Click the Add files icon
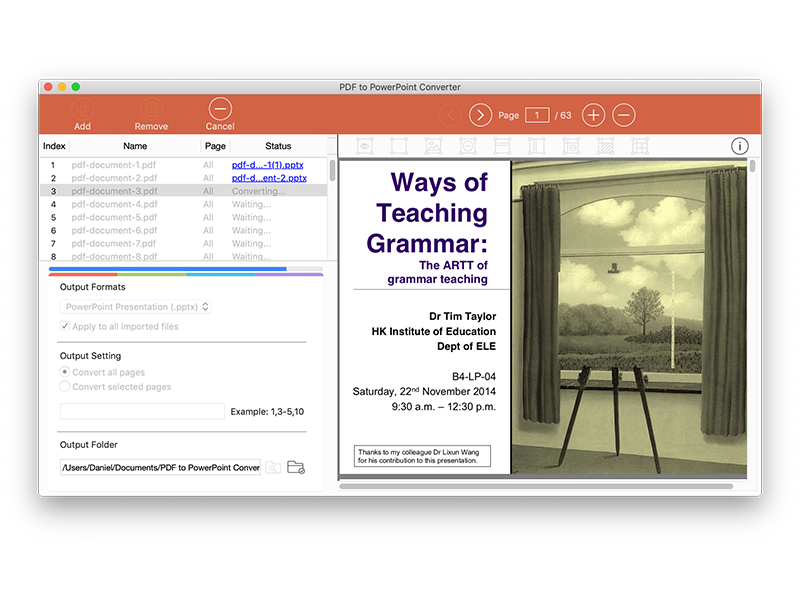The width and height of the screenshot is (800, 600). 82,109
